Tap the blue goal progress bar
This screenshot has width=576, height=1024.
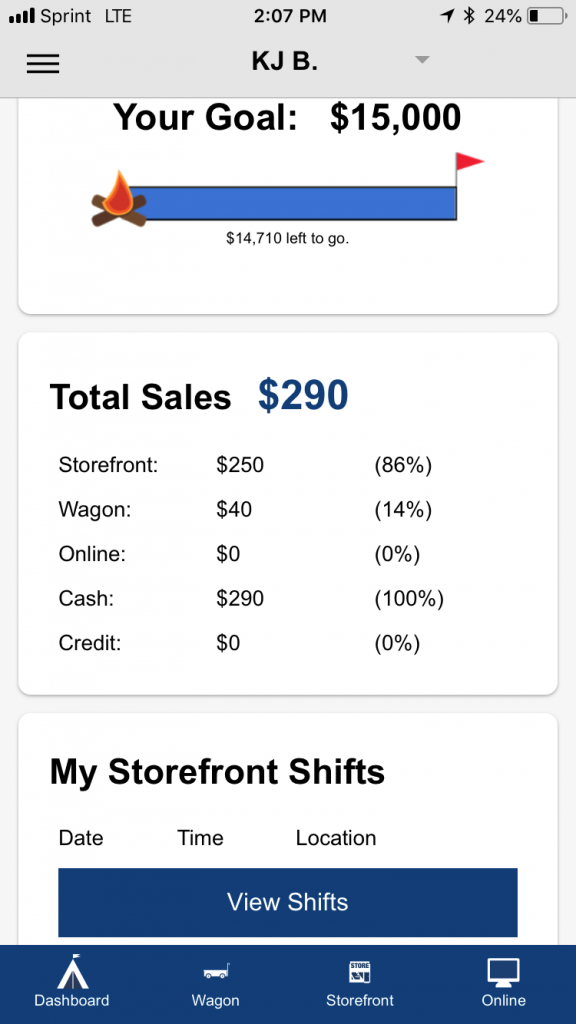294,203
